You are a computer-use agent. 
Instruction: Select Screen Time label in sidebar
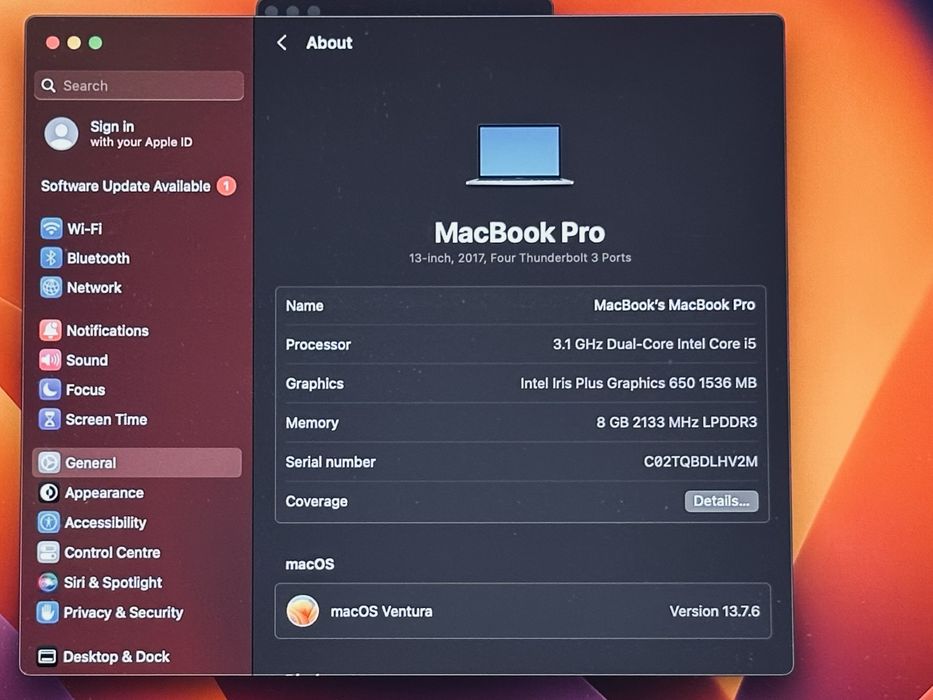(x=107, y=420)
